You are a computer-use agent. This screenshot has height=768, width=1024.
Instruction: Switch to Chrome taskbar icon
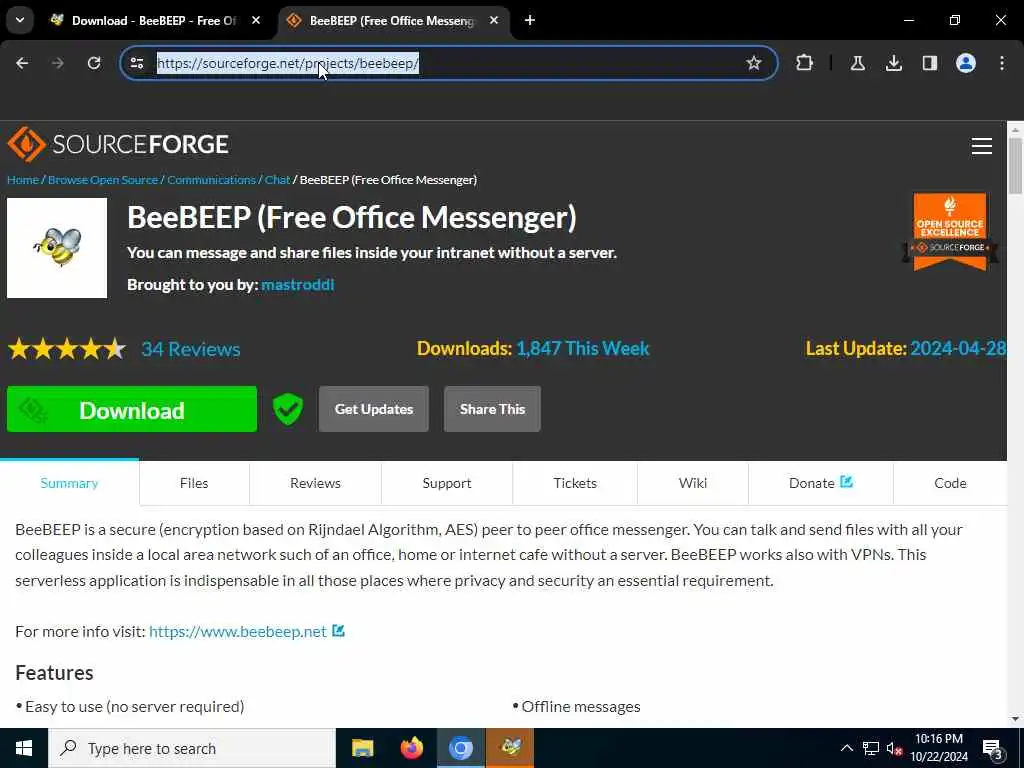tap(460, 748)
